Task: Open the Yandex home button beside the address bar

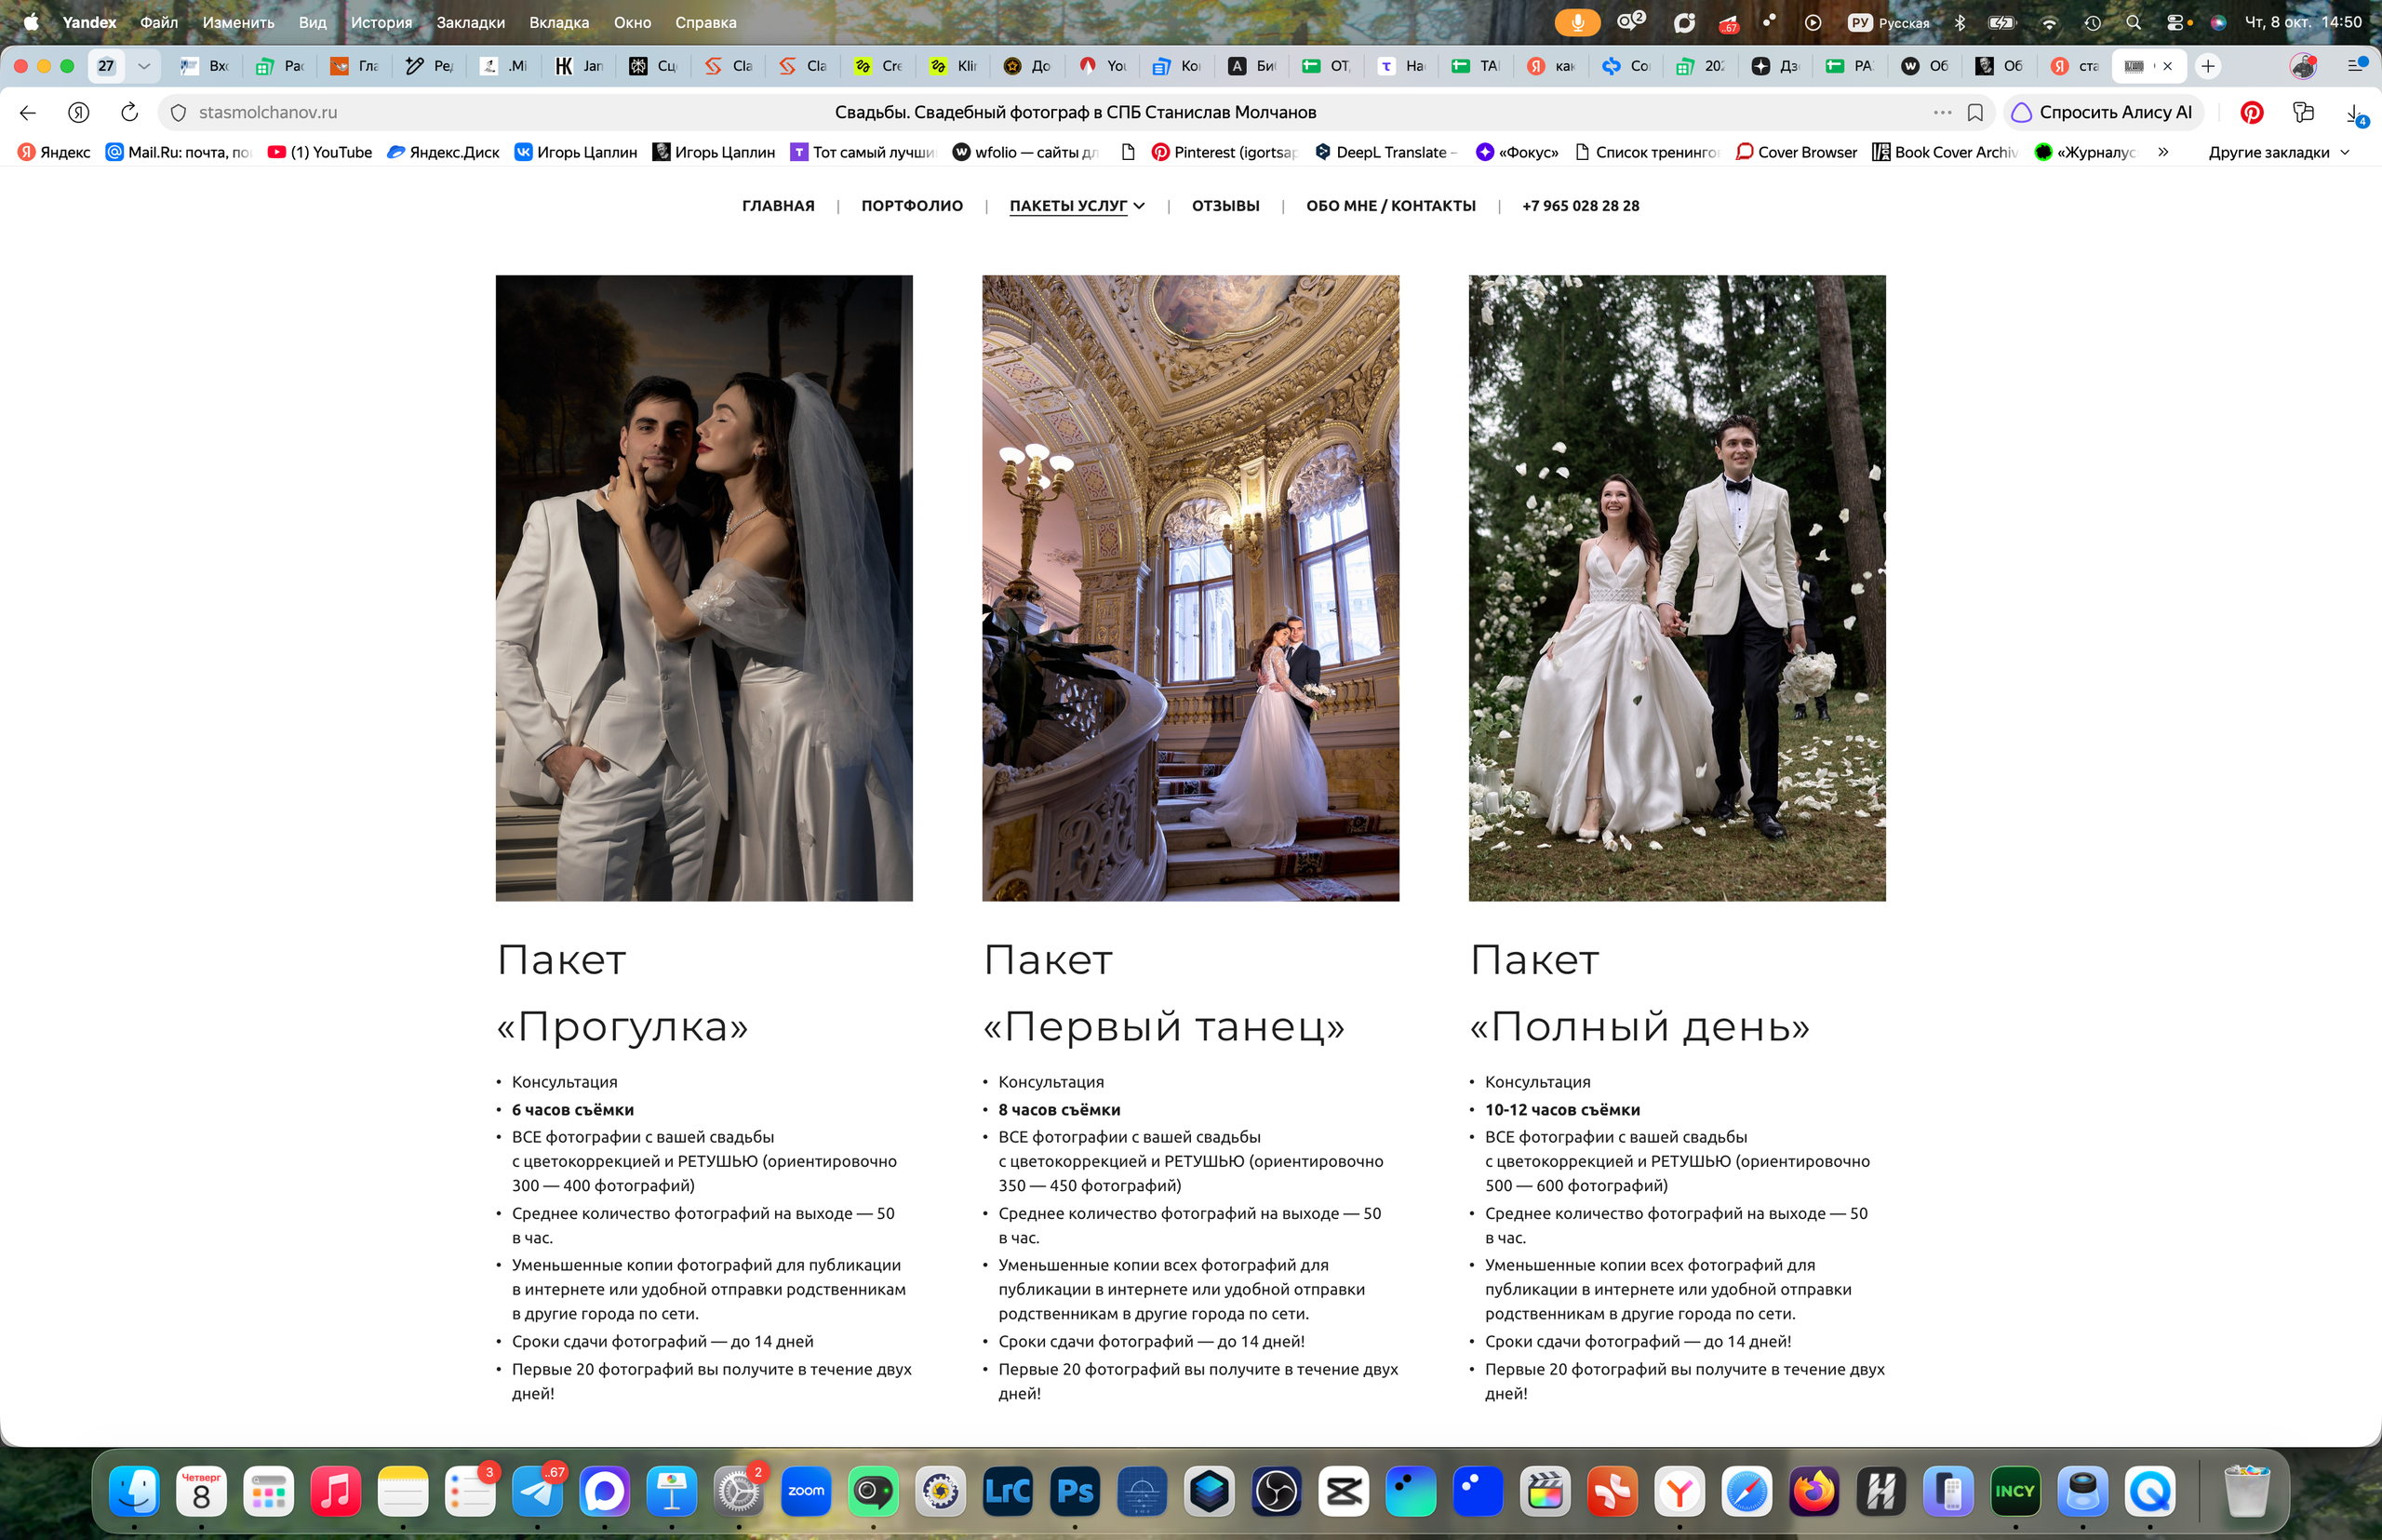Action: tap(79, 112)
